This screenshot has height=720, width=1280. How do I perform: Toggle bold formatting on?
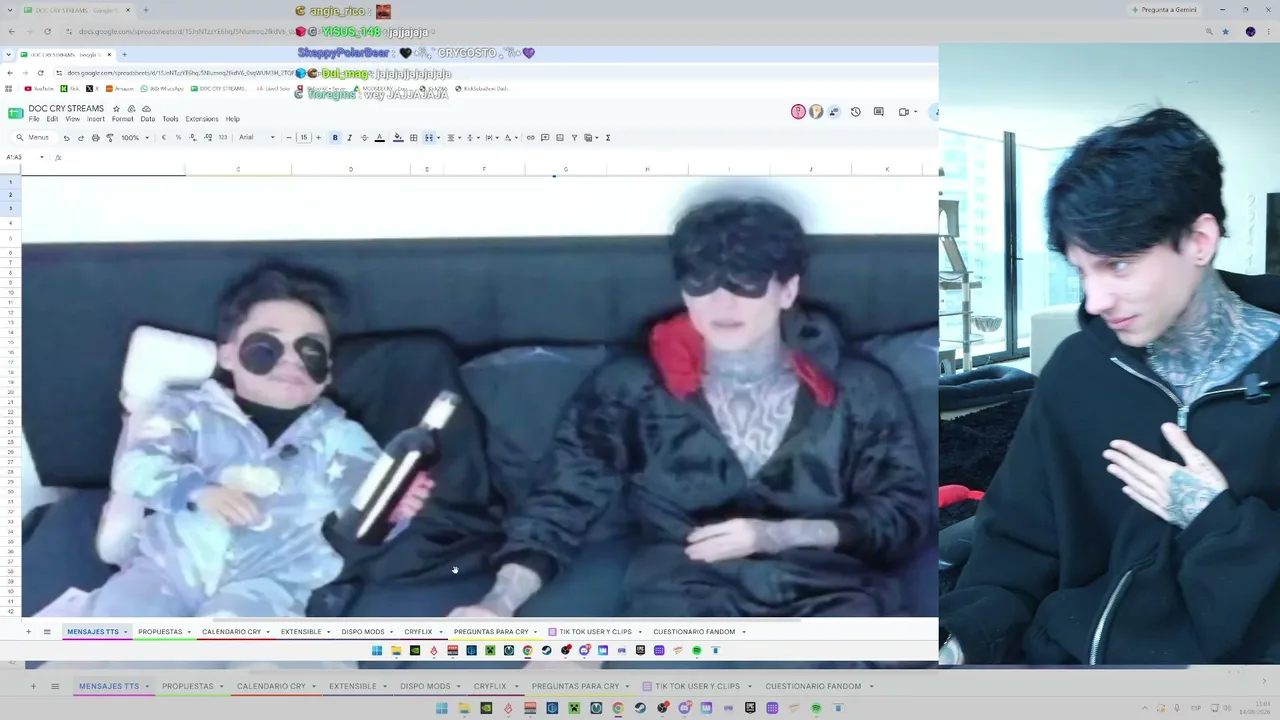[x=335, y=138]
